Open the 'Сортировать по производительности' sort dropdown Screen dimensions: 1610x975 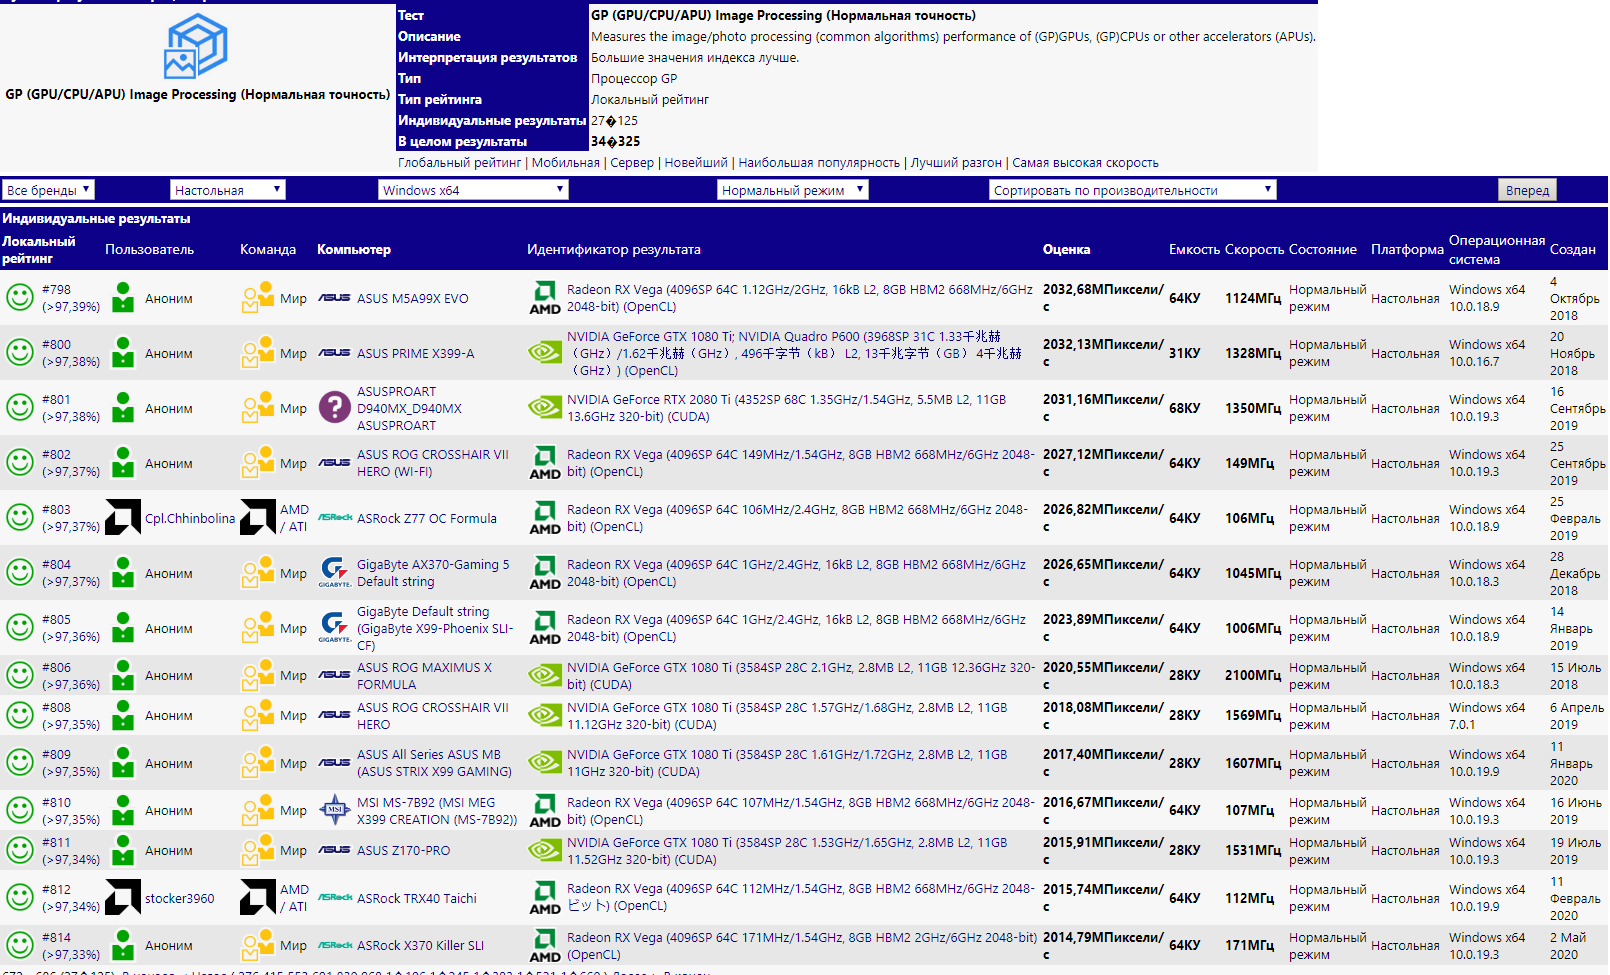[1133, 190]
